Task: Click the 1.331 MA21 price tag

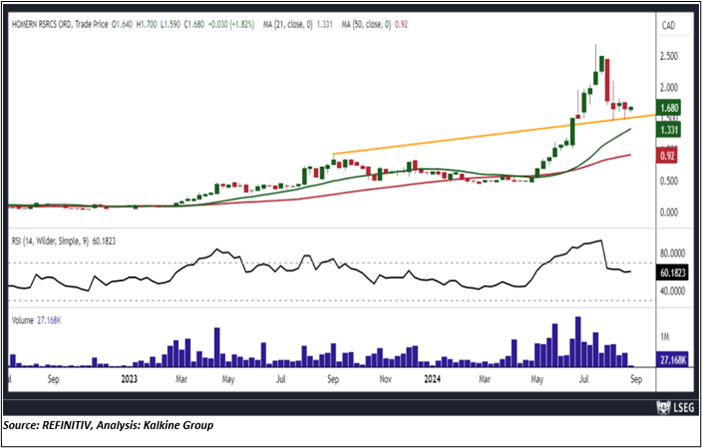Action: (x=669, y=130)
